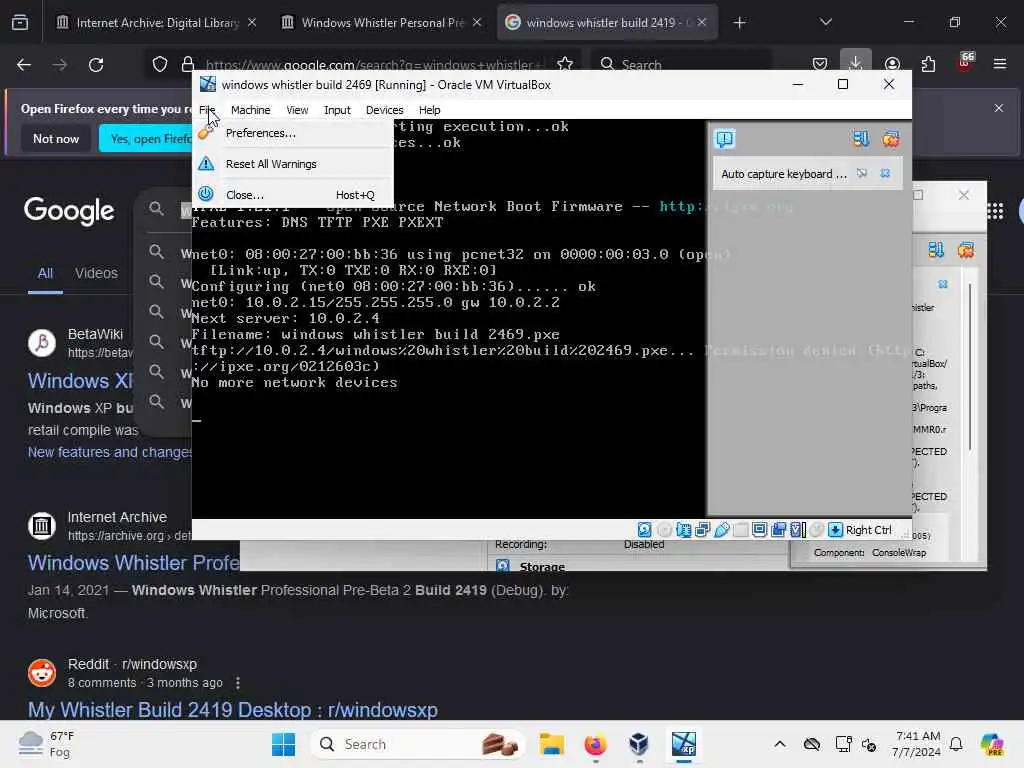
Task: Open Google apps grid icon
Action: [x=995, y=211]
